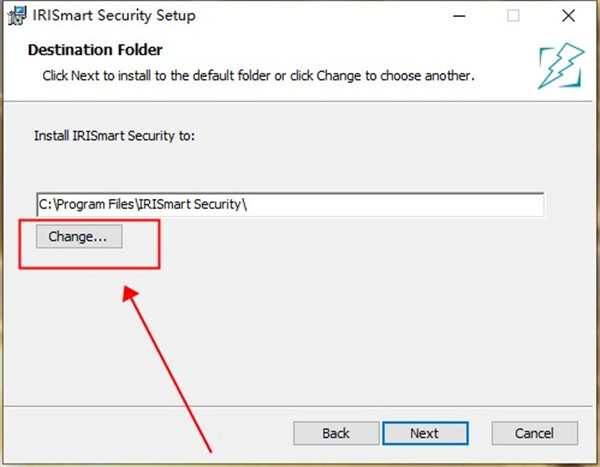Click "C:\Program Files" text in the path box
The image size is (600, 467).
88,204
